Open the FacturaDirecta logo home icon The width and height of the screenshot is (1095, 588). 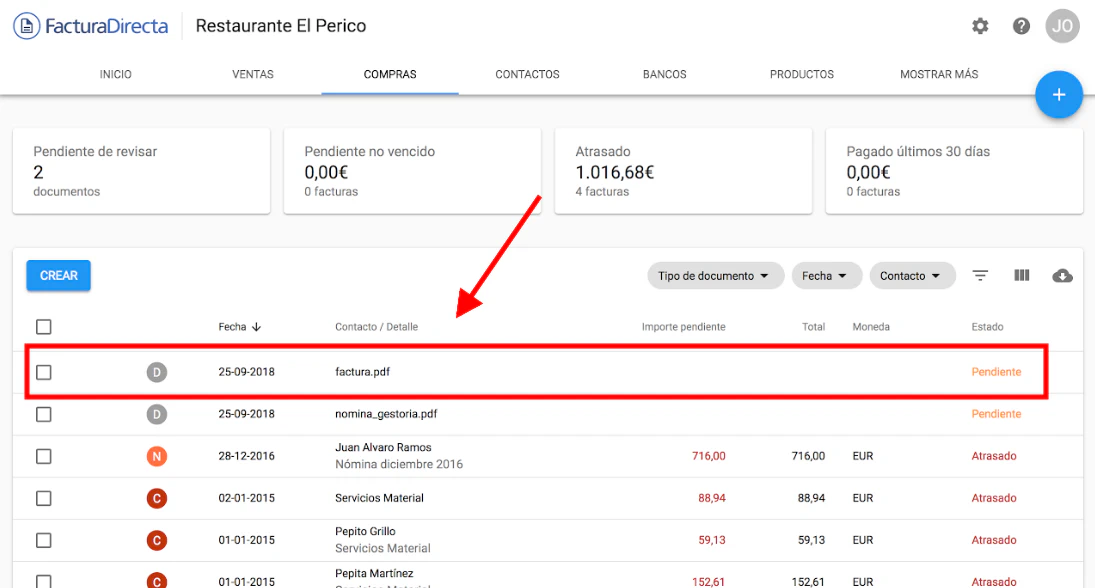pyautogui.click(x=25, y=26)
